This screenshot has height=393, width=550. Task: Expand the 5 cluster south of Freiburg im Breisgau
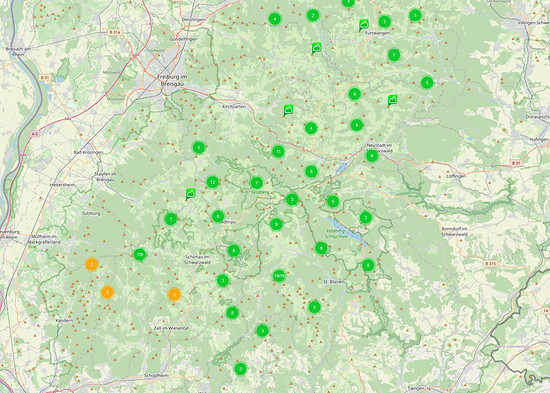199,147
